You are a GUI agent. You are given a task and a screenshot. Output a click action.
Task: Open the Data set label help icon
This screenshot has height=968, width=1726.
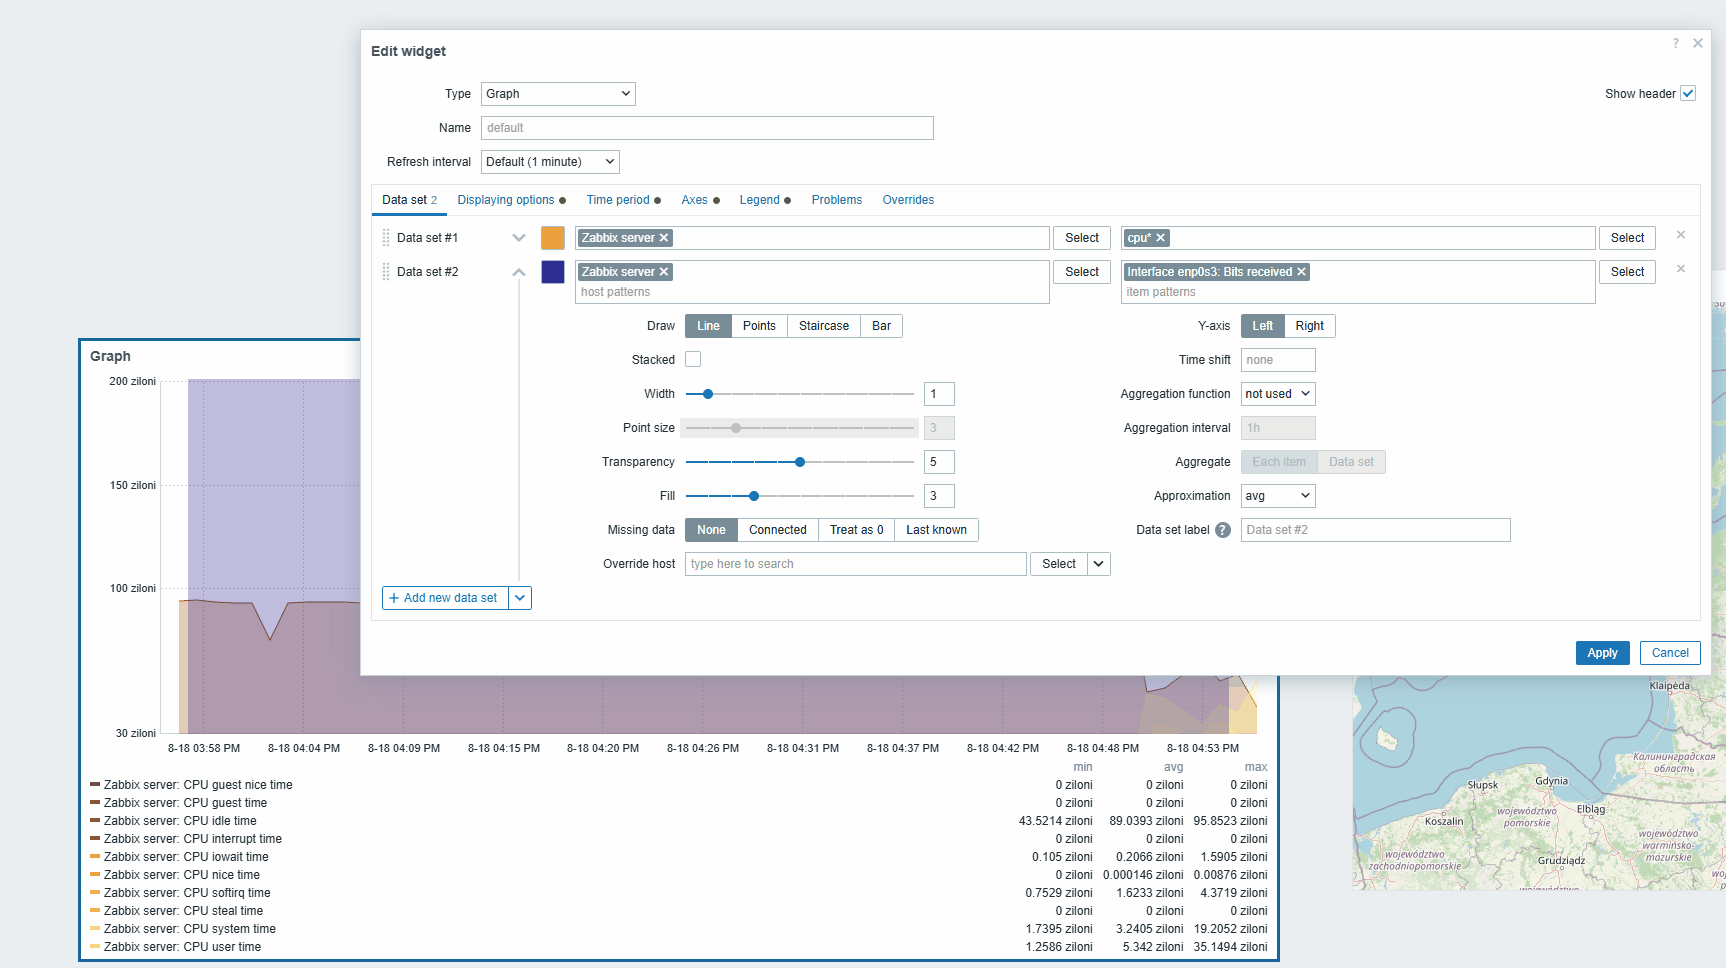click(1223, 530)
